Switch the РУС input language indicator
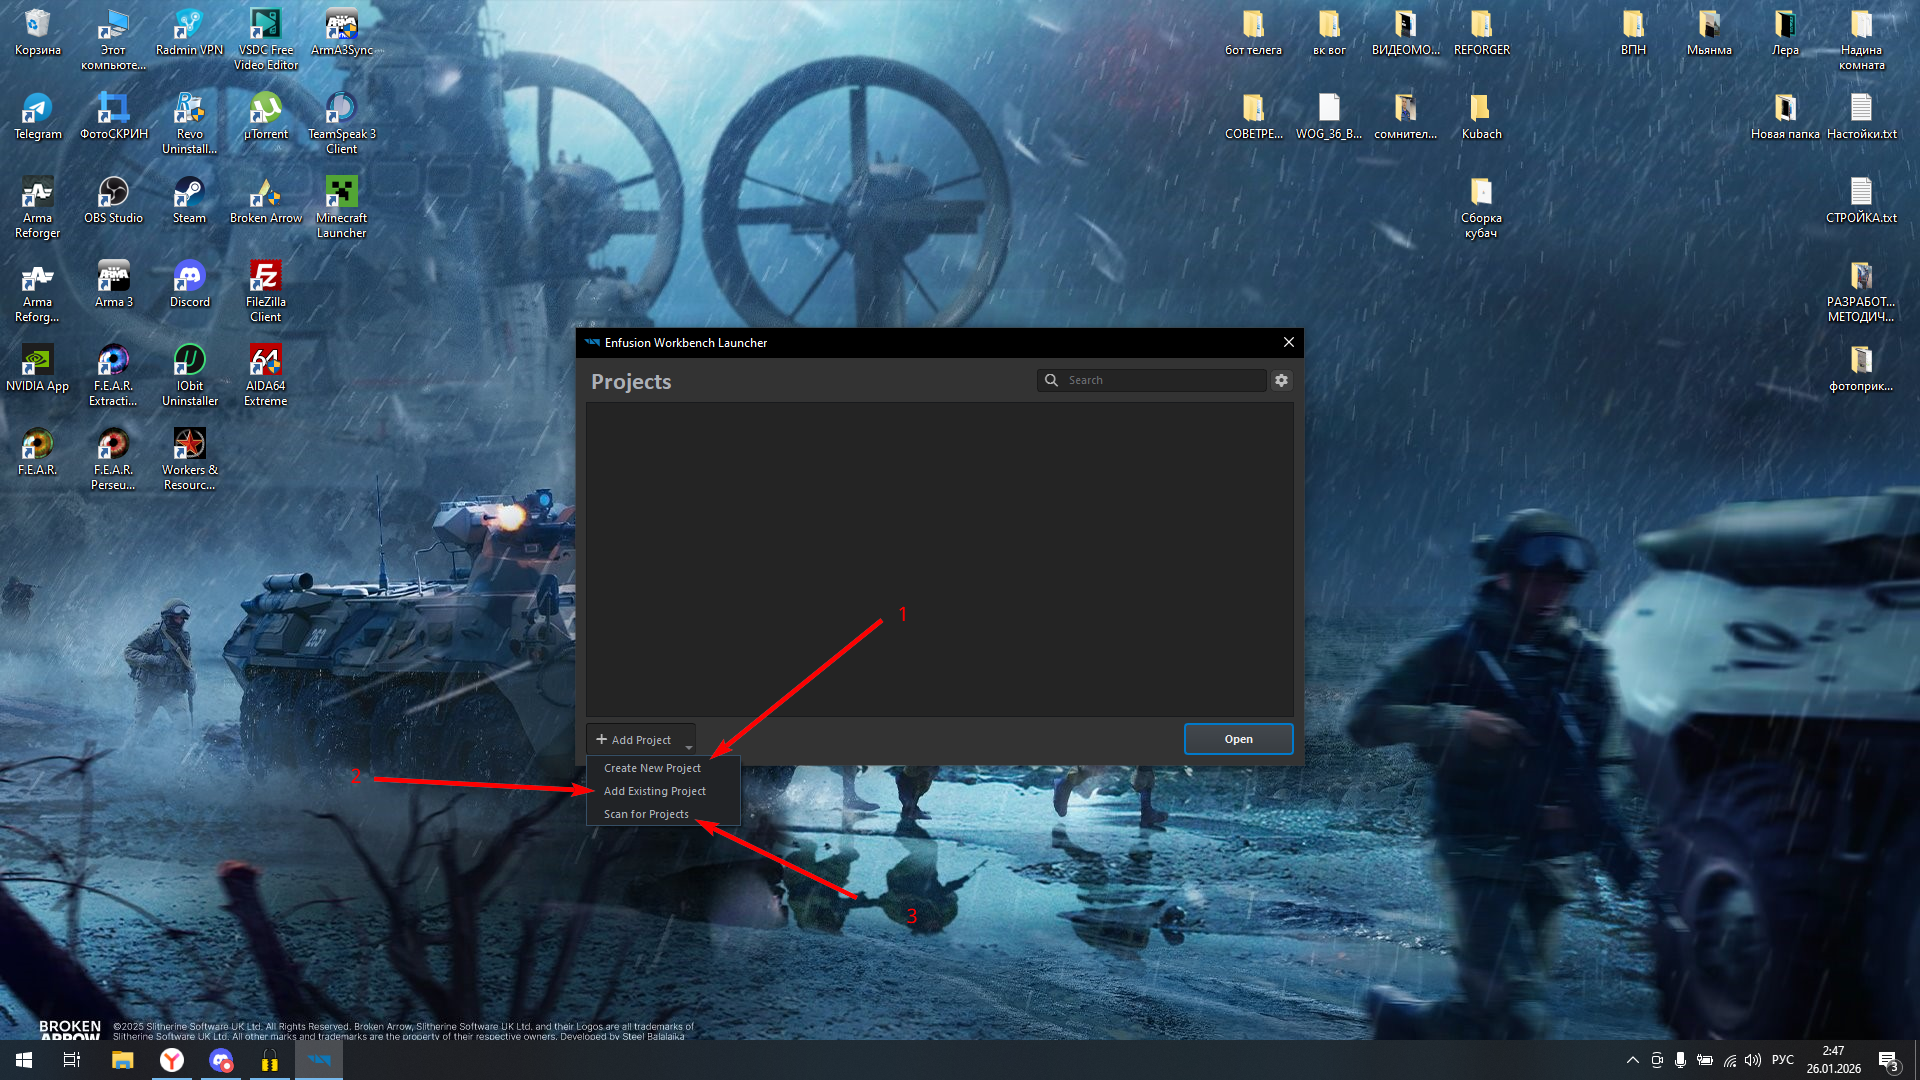Viewport: 1920px width, 1080px height. pyautogui.click(x=1782, y=1060)
